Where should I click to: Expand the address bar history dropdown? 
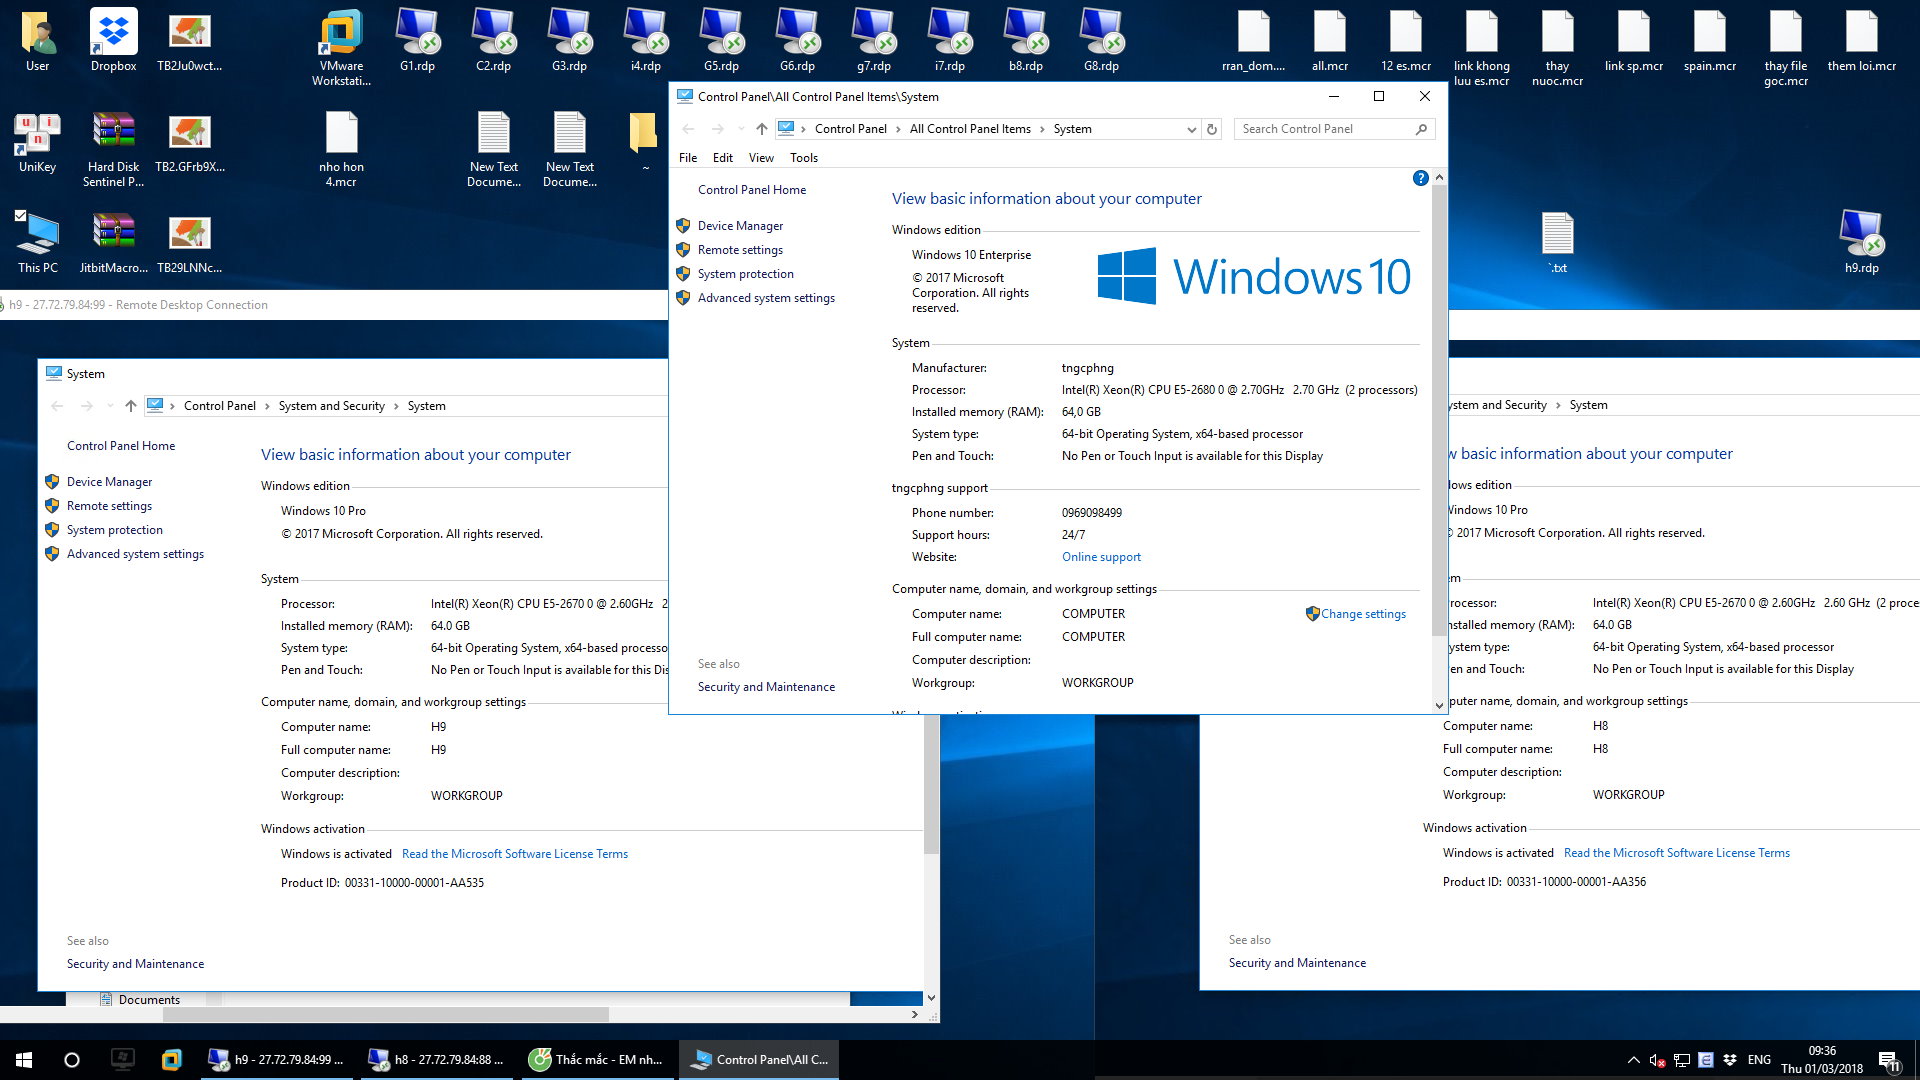(1191, 129)
